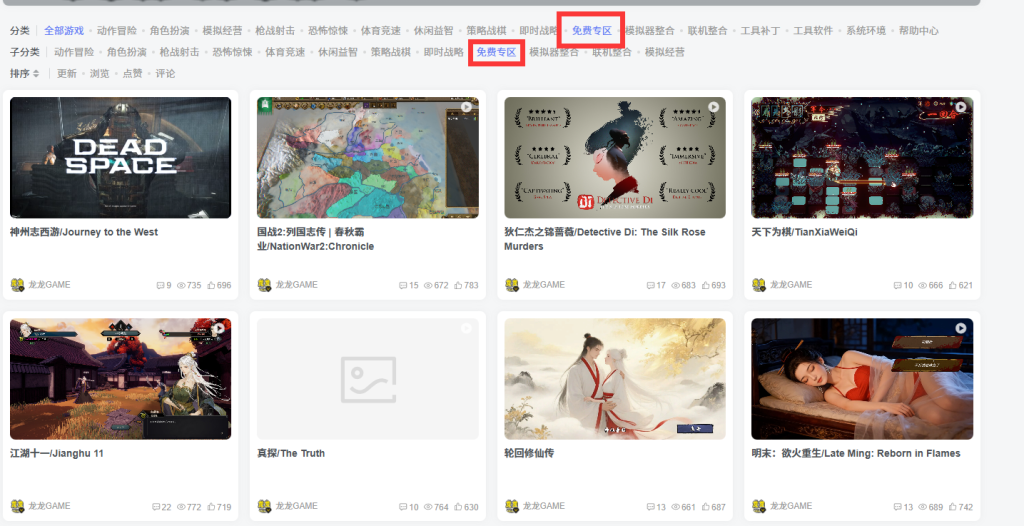Click the comment icon on 江湖十一/Jianghu 11 card
This screenshot has width=1024, height=526.
[x=155, y=507]
